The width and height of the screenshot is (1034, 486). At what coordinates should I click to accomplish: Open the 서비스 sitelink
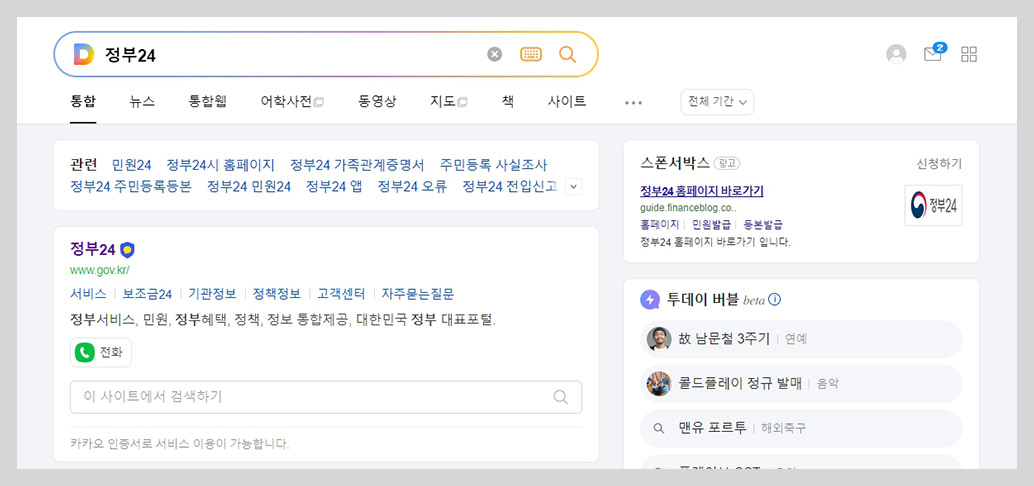tap(88, 294)
